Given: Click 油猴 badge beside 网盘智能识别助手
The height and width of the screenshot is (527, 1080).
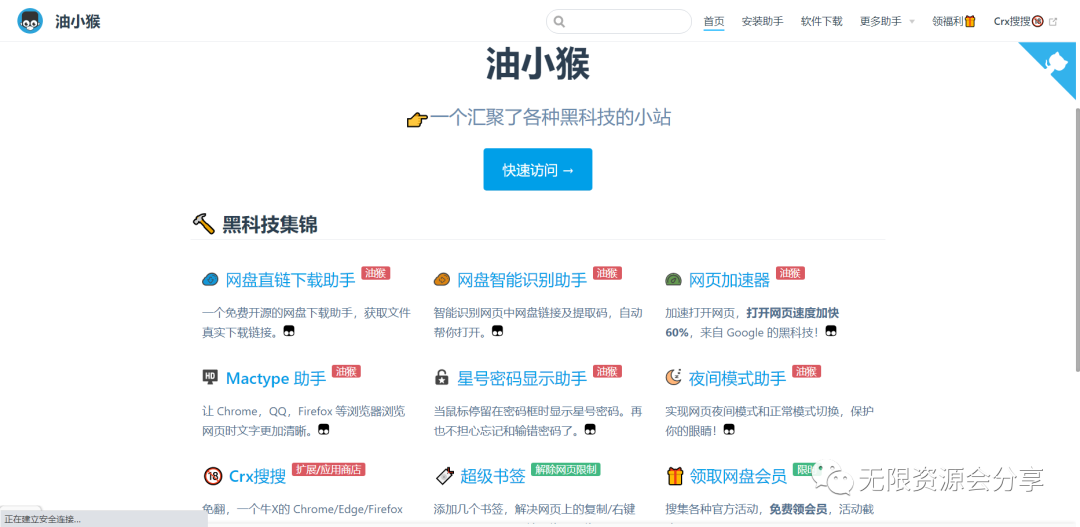Looking at the screenshot, I should click(x=608, y=273).
